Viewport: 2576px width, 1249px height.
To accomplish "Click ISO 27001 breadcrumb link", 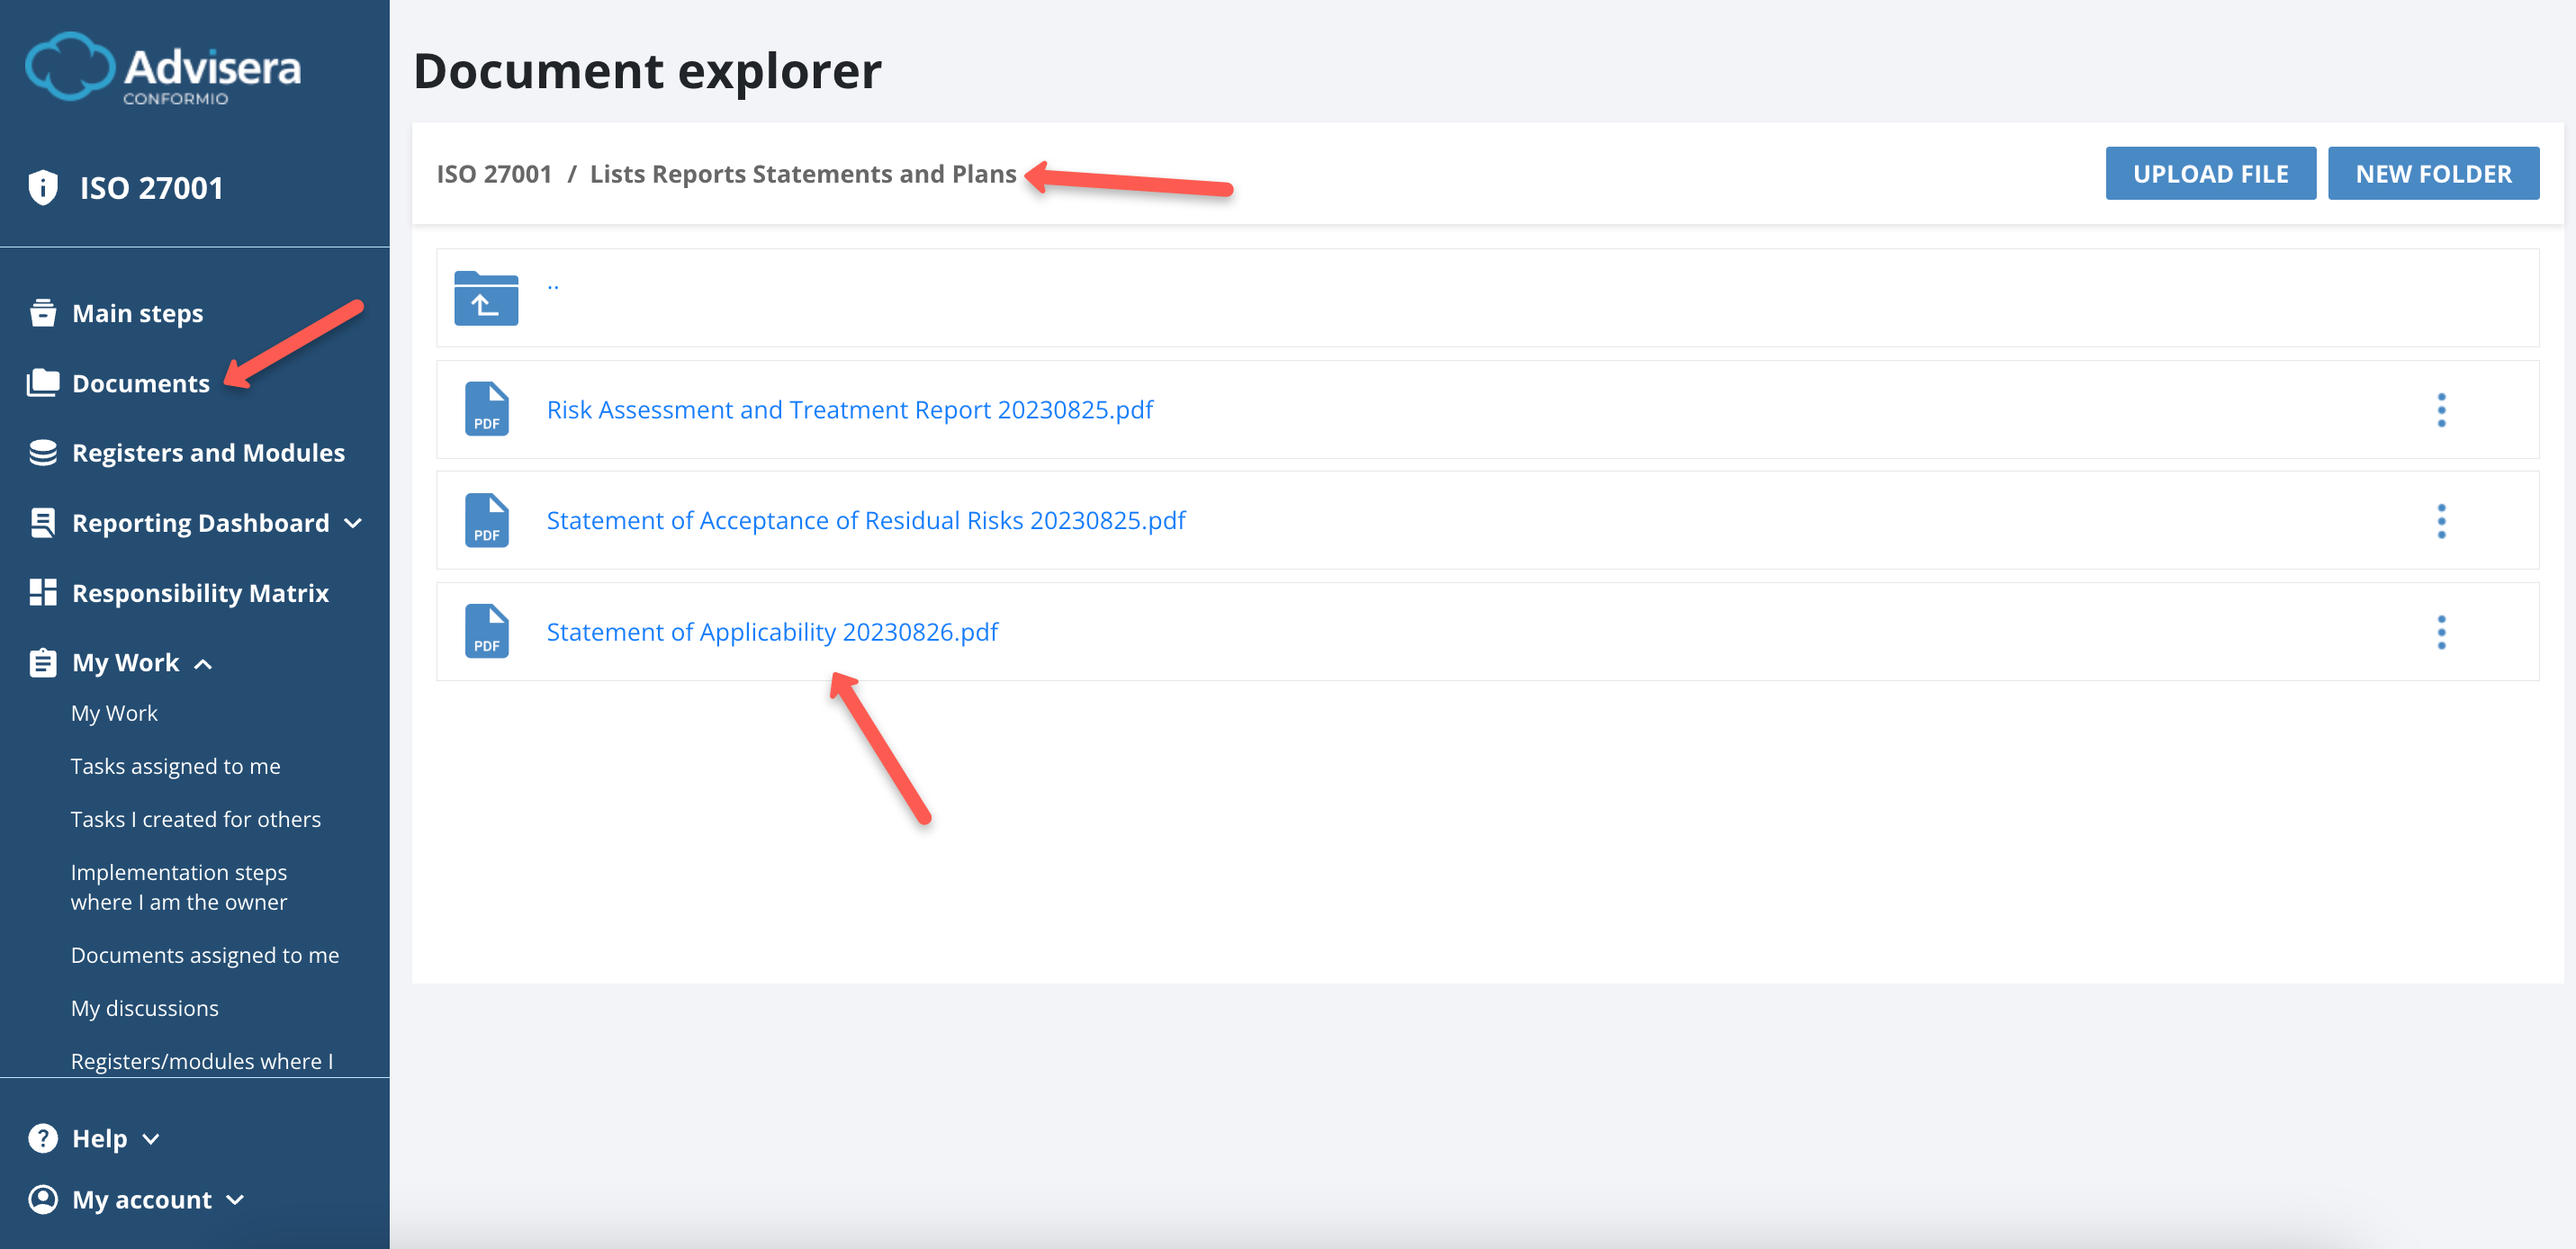I will (x=494, y=174).
